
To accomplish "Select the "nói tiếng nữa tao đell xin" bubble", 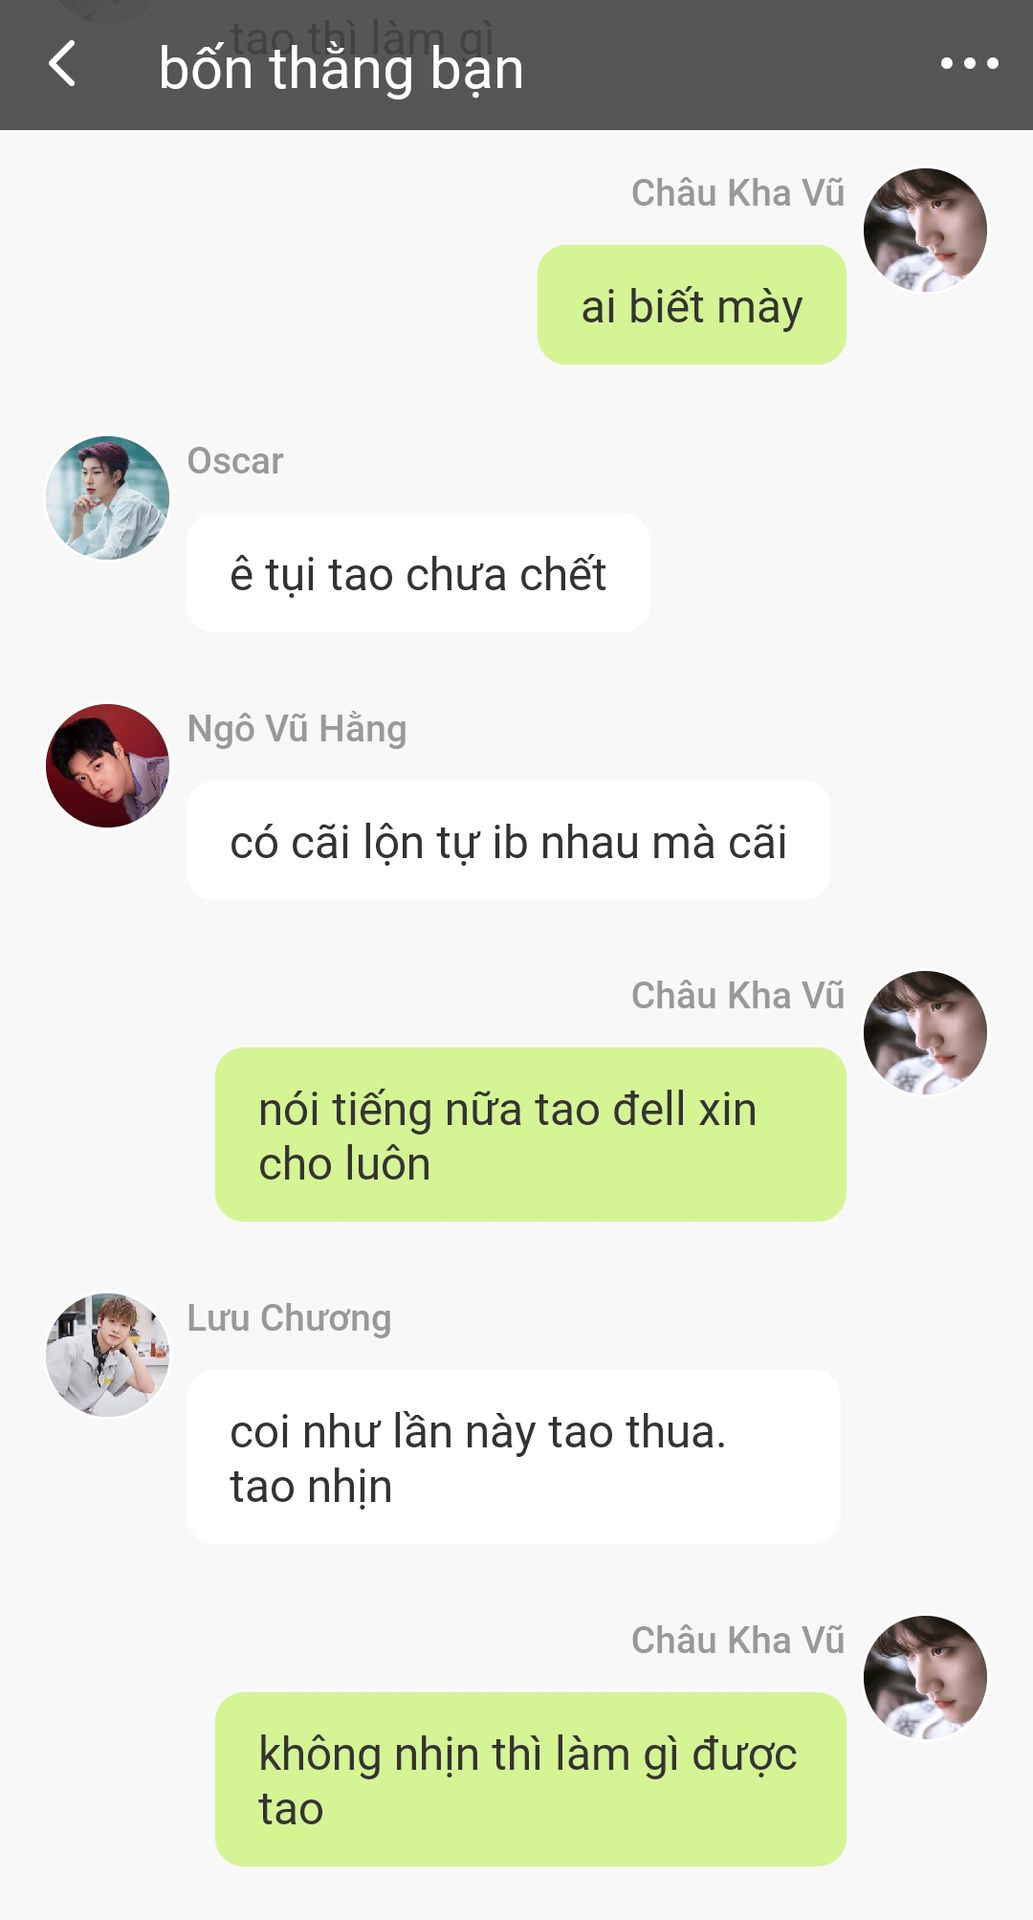I will click(531, 1135).
